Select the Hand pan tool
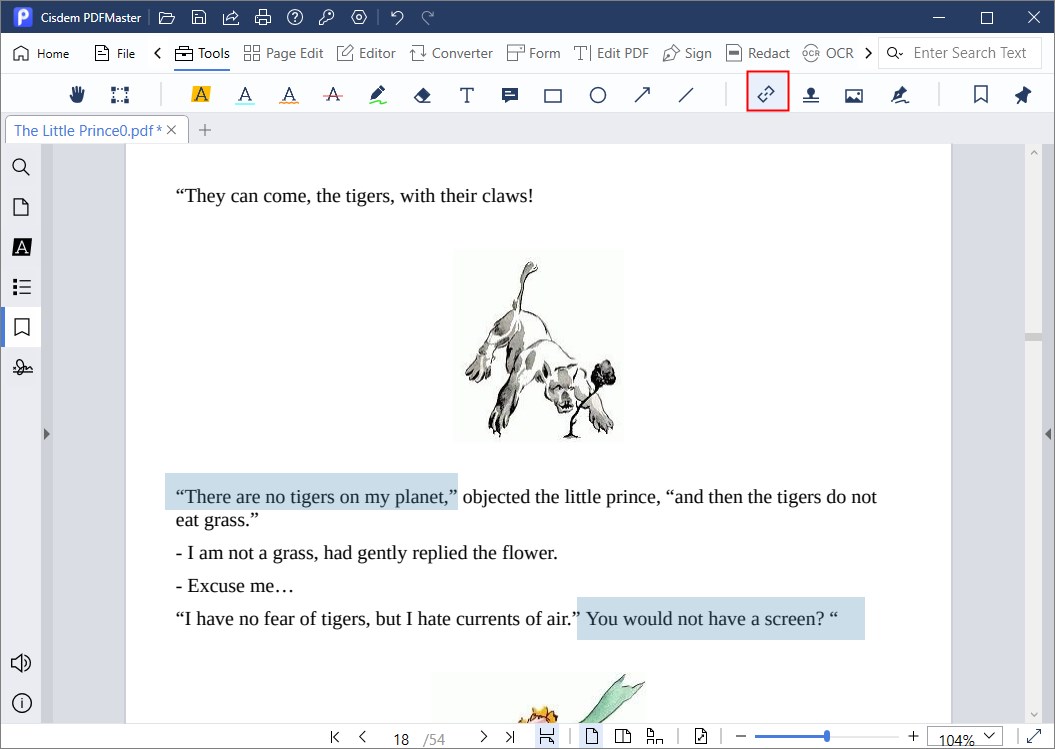This screenshot has width=1055, height=749. click(x=77, y=95)
